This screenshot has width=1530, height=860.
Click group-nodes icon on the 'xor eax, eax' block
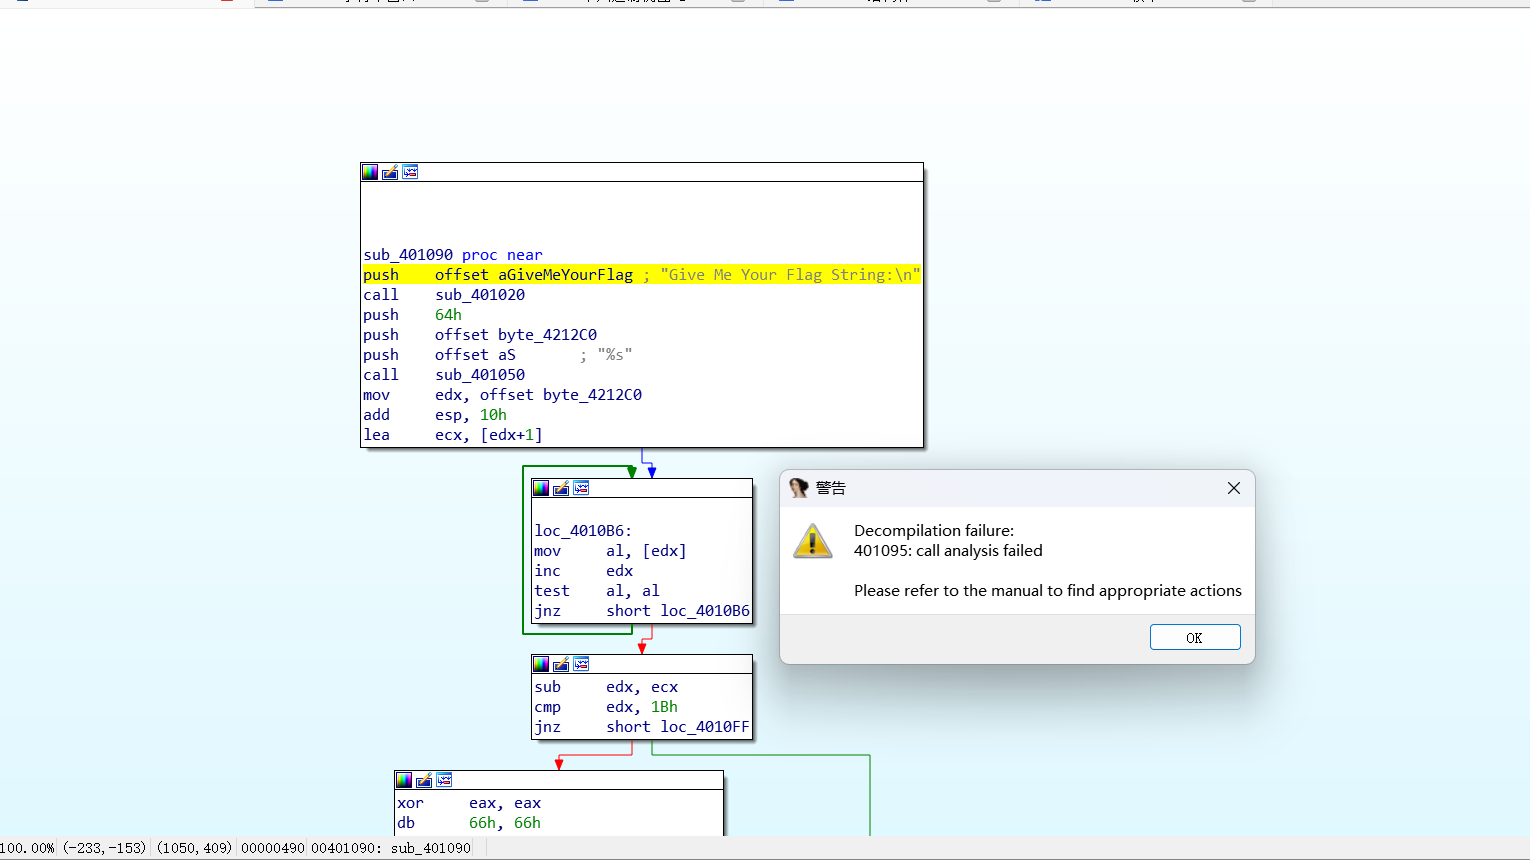444,780
